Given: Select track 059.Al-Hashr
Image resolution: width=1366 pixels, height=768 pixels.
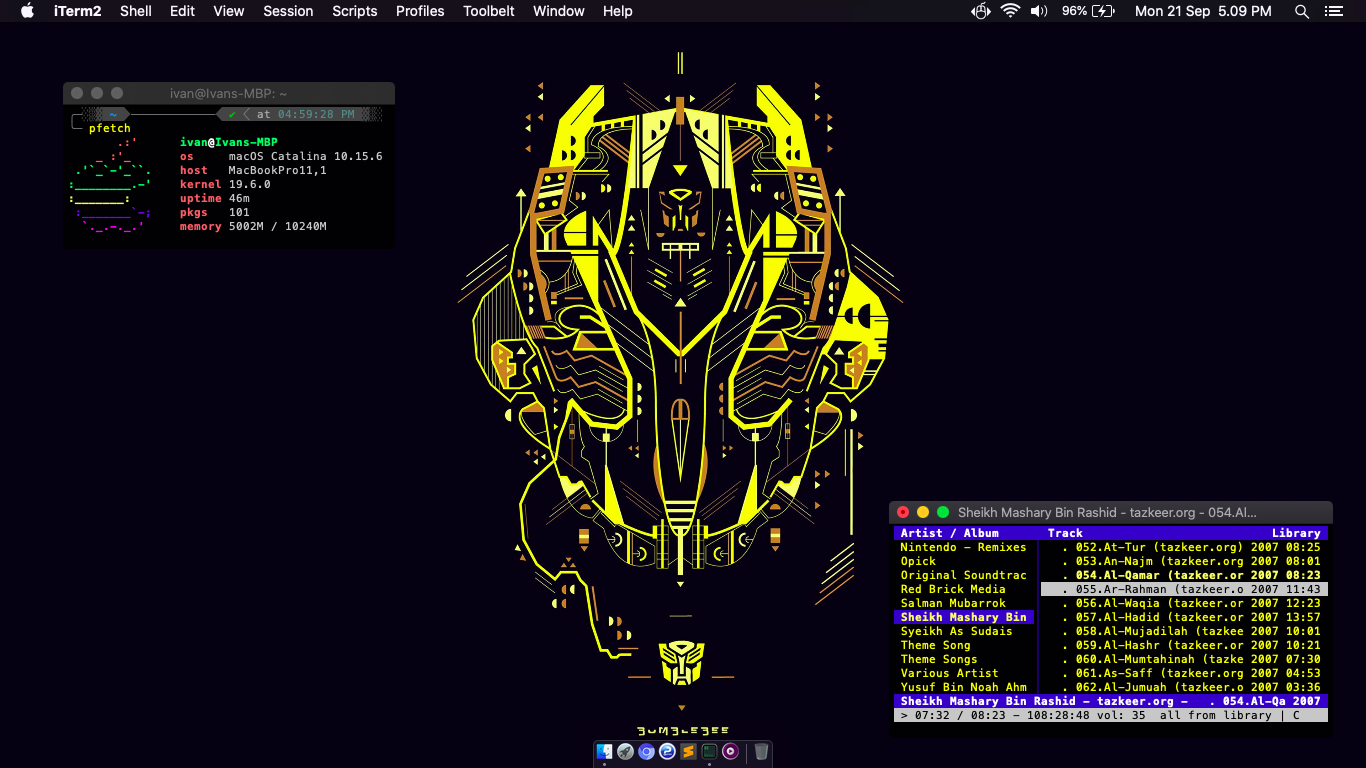Looking at the screenshot, I should click(1184, 645).
